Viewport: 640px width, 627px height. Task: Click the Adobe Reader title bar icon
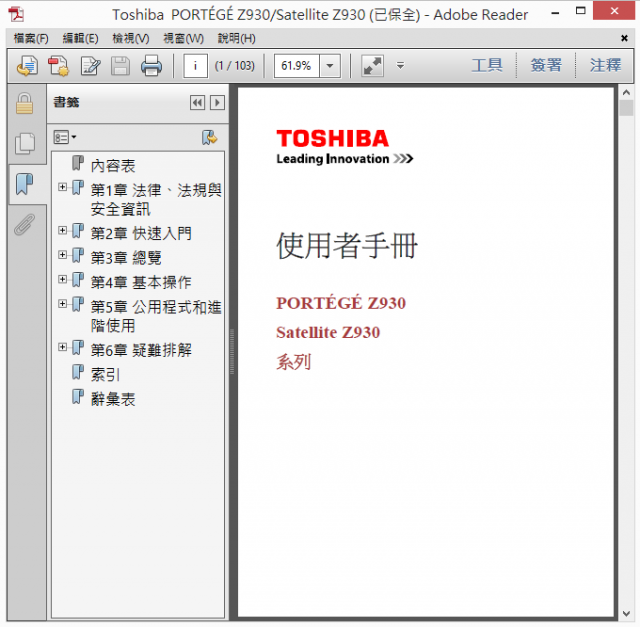16,15
